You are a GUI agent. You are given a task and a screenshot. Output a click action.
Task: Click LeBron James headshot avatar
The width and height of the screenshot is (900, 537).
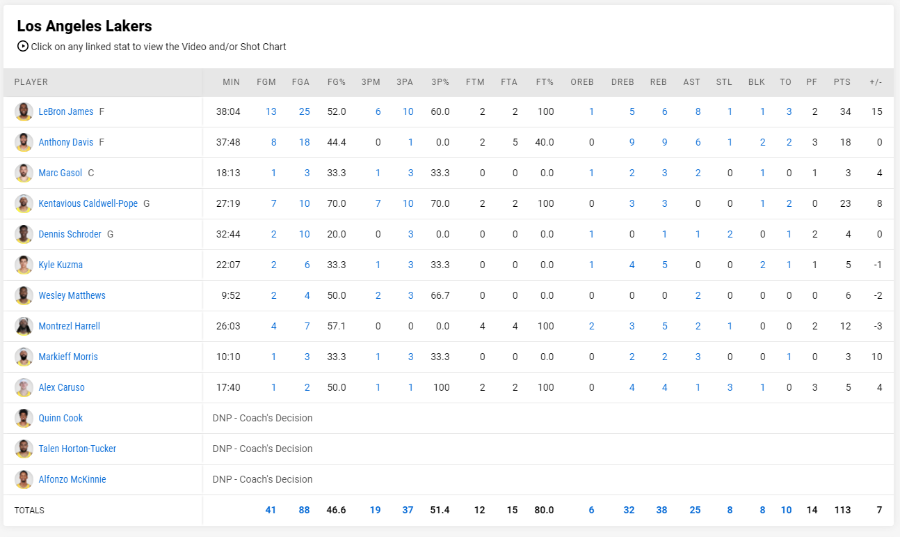[24, 111]
